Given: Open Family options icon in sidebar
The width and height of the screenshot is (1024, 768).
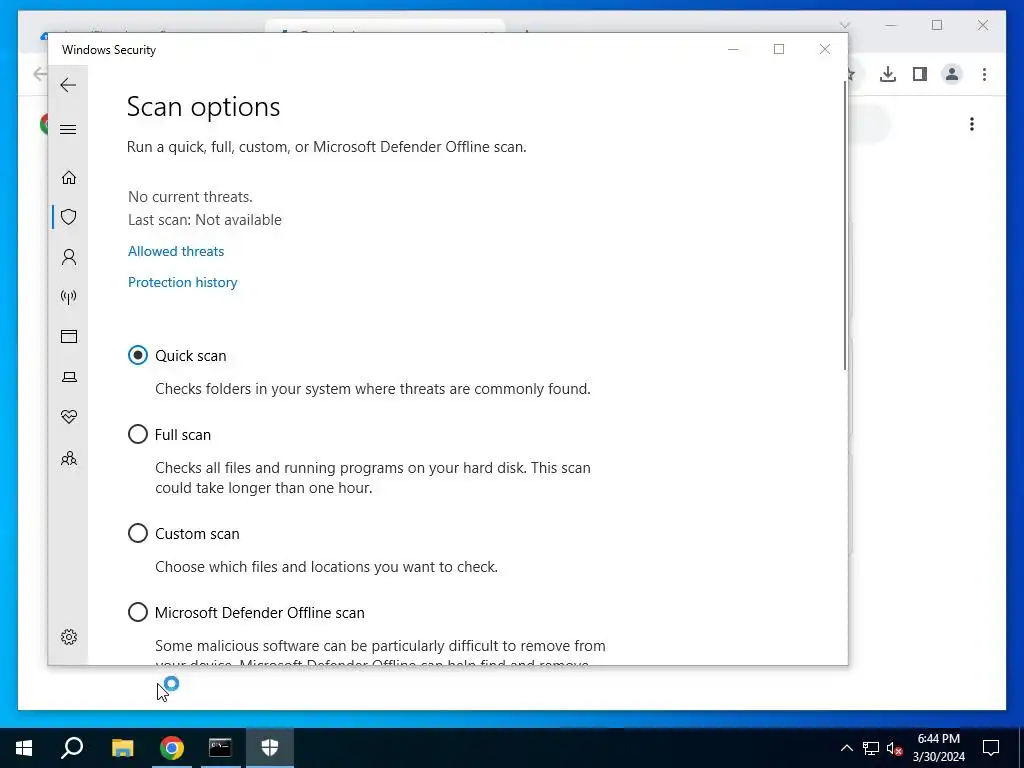Looking at the screenshot, I should (x=69, y=458).
